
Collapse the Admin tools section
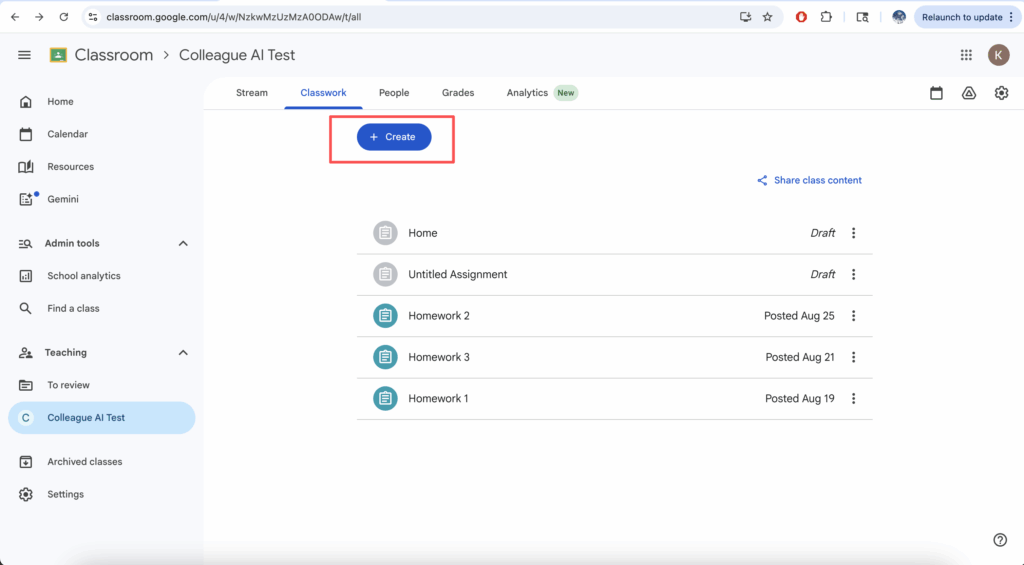183,243
